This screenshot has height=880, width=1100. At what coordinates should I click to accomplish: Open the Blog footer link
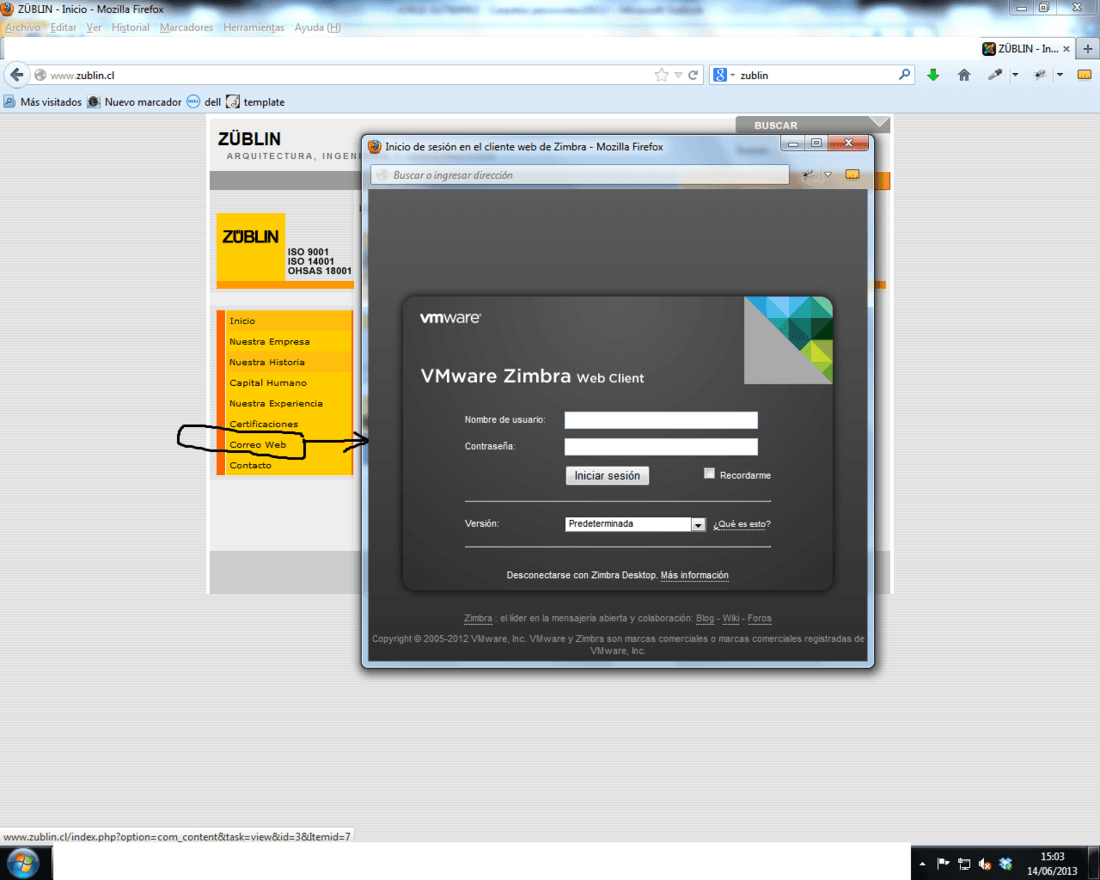(x=705, y=618)
